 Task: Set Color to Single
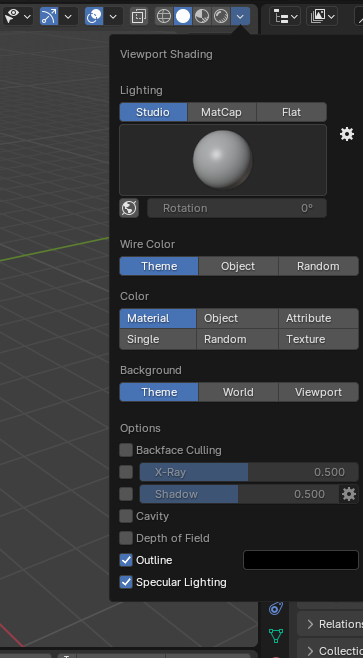click(x=158, y=339)
